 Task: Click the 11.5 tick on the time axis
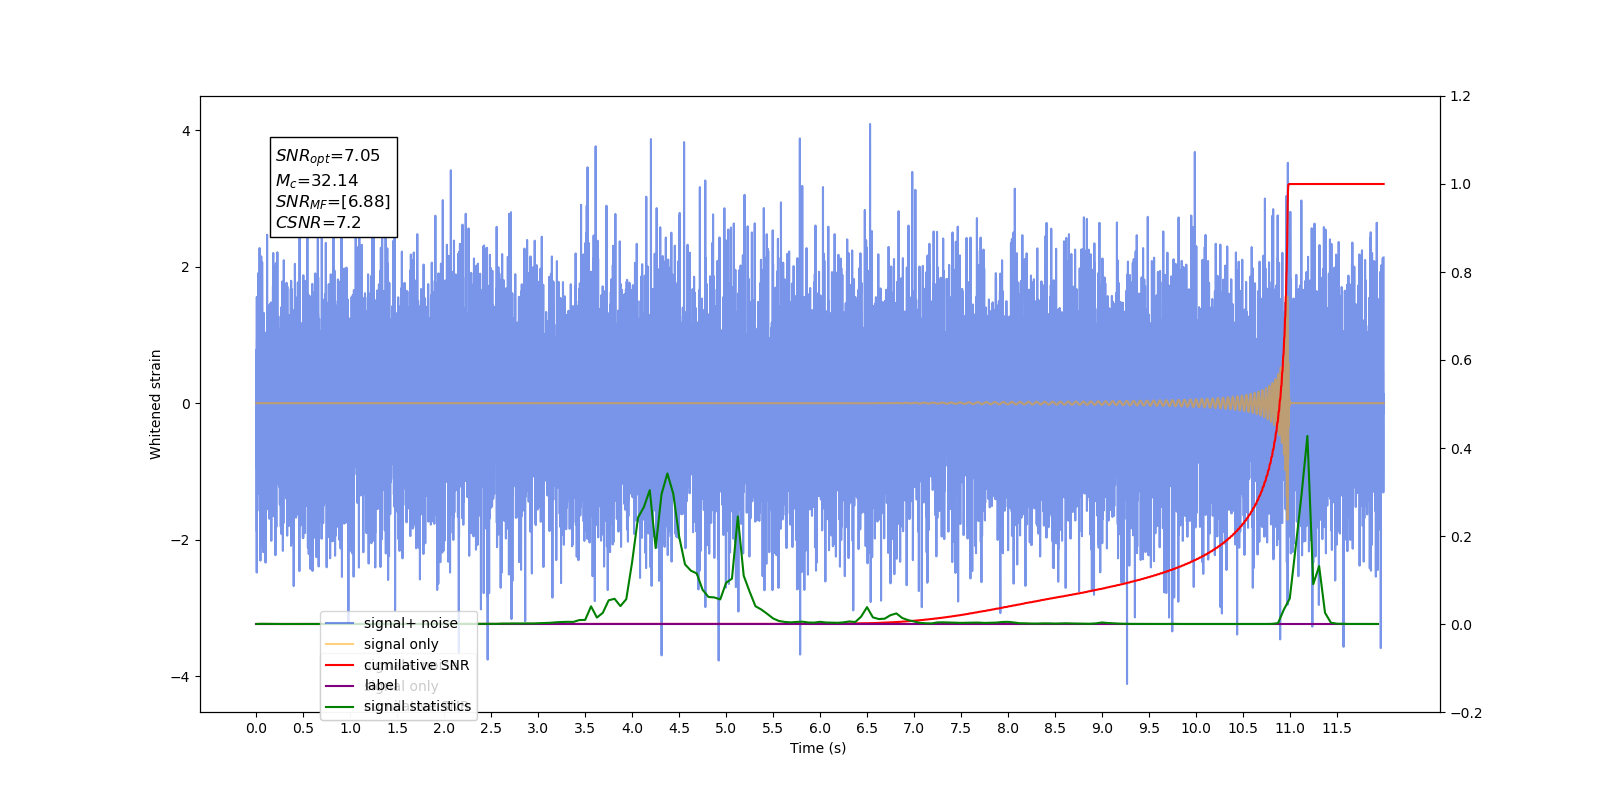coord(1337,728)
